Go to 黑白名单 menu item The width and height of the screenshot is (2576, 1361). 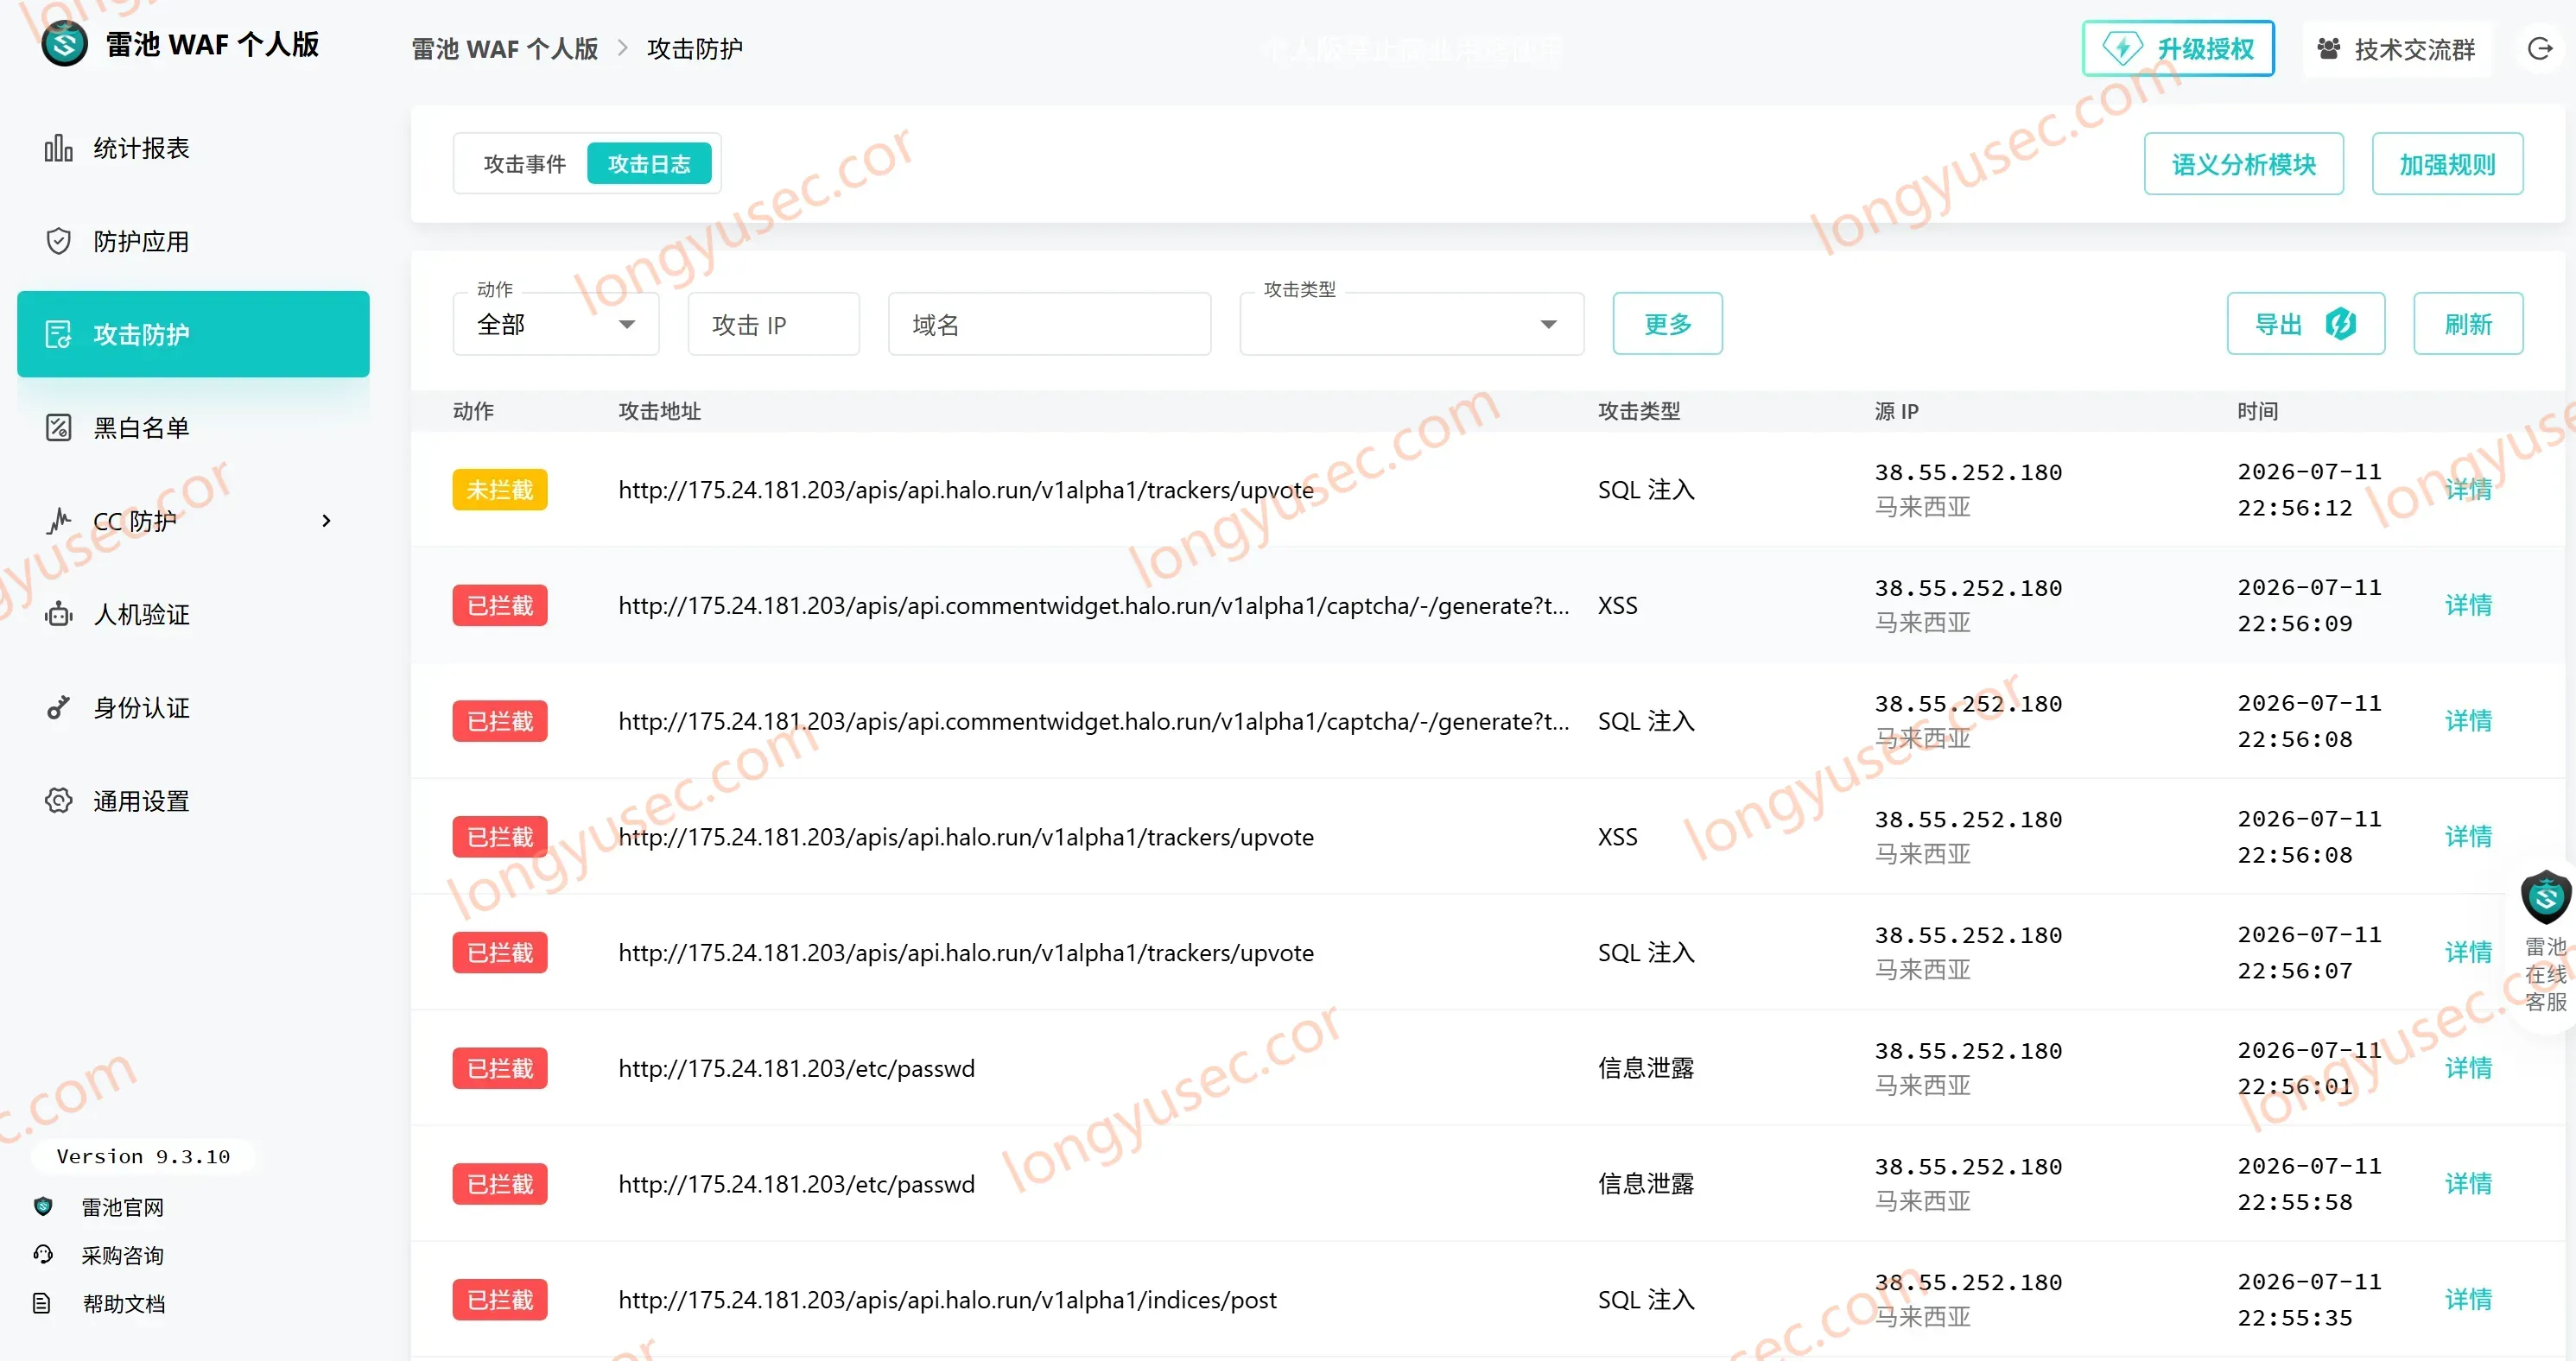[x=193, y=427]
